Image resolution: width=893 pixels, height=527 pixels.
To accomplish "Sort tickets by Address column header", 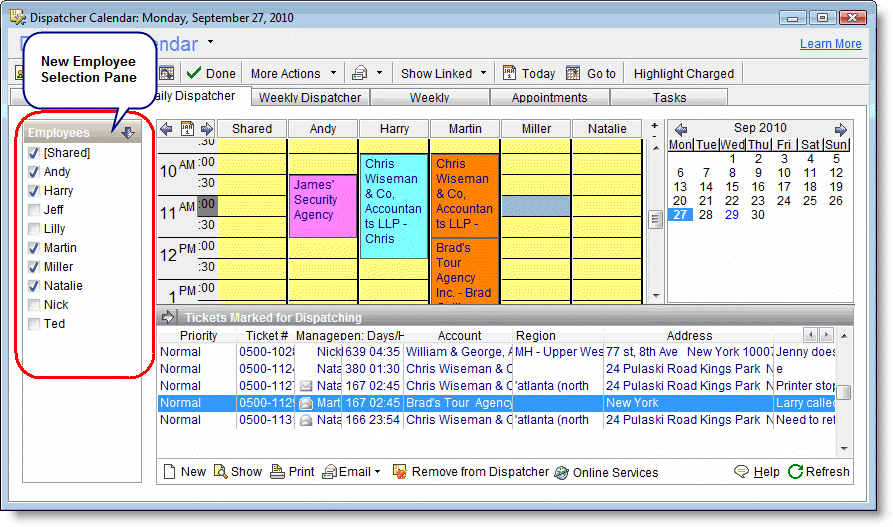I will (689, 336).
